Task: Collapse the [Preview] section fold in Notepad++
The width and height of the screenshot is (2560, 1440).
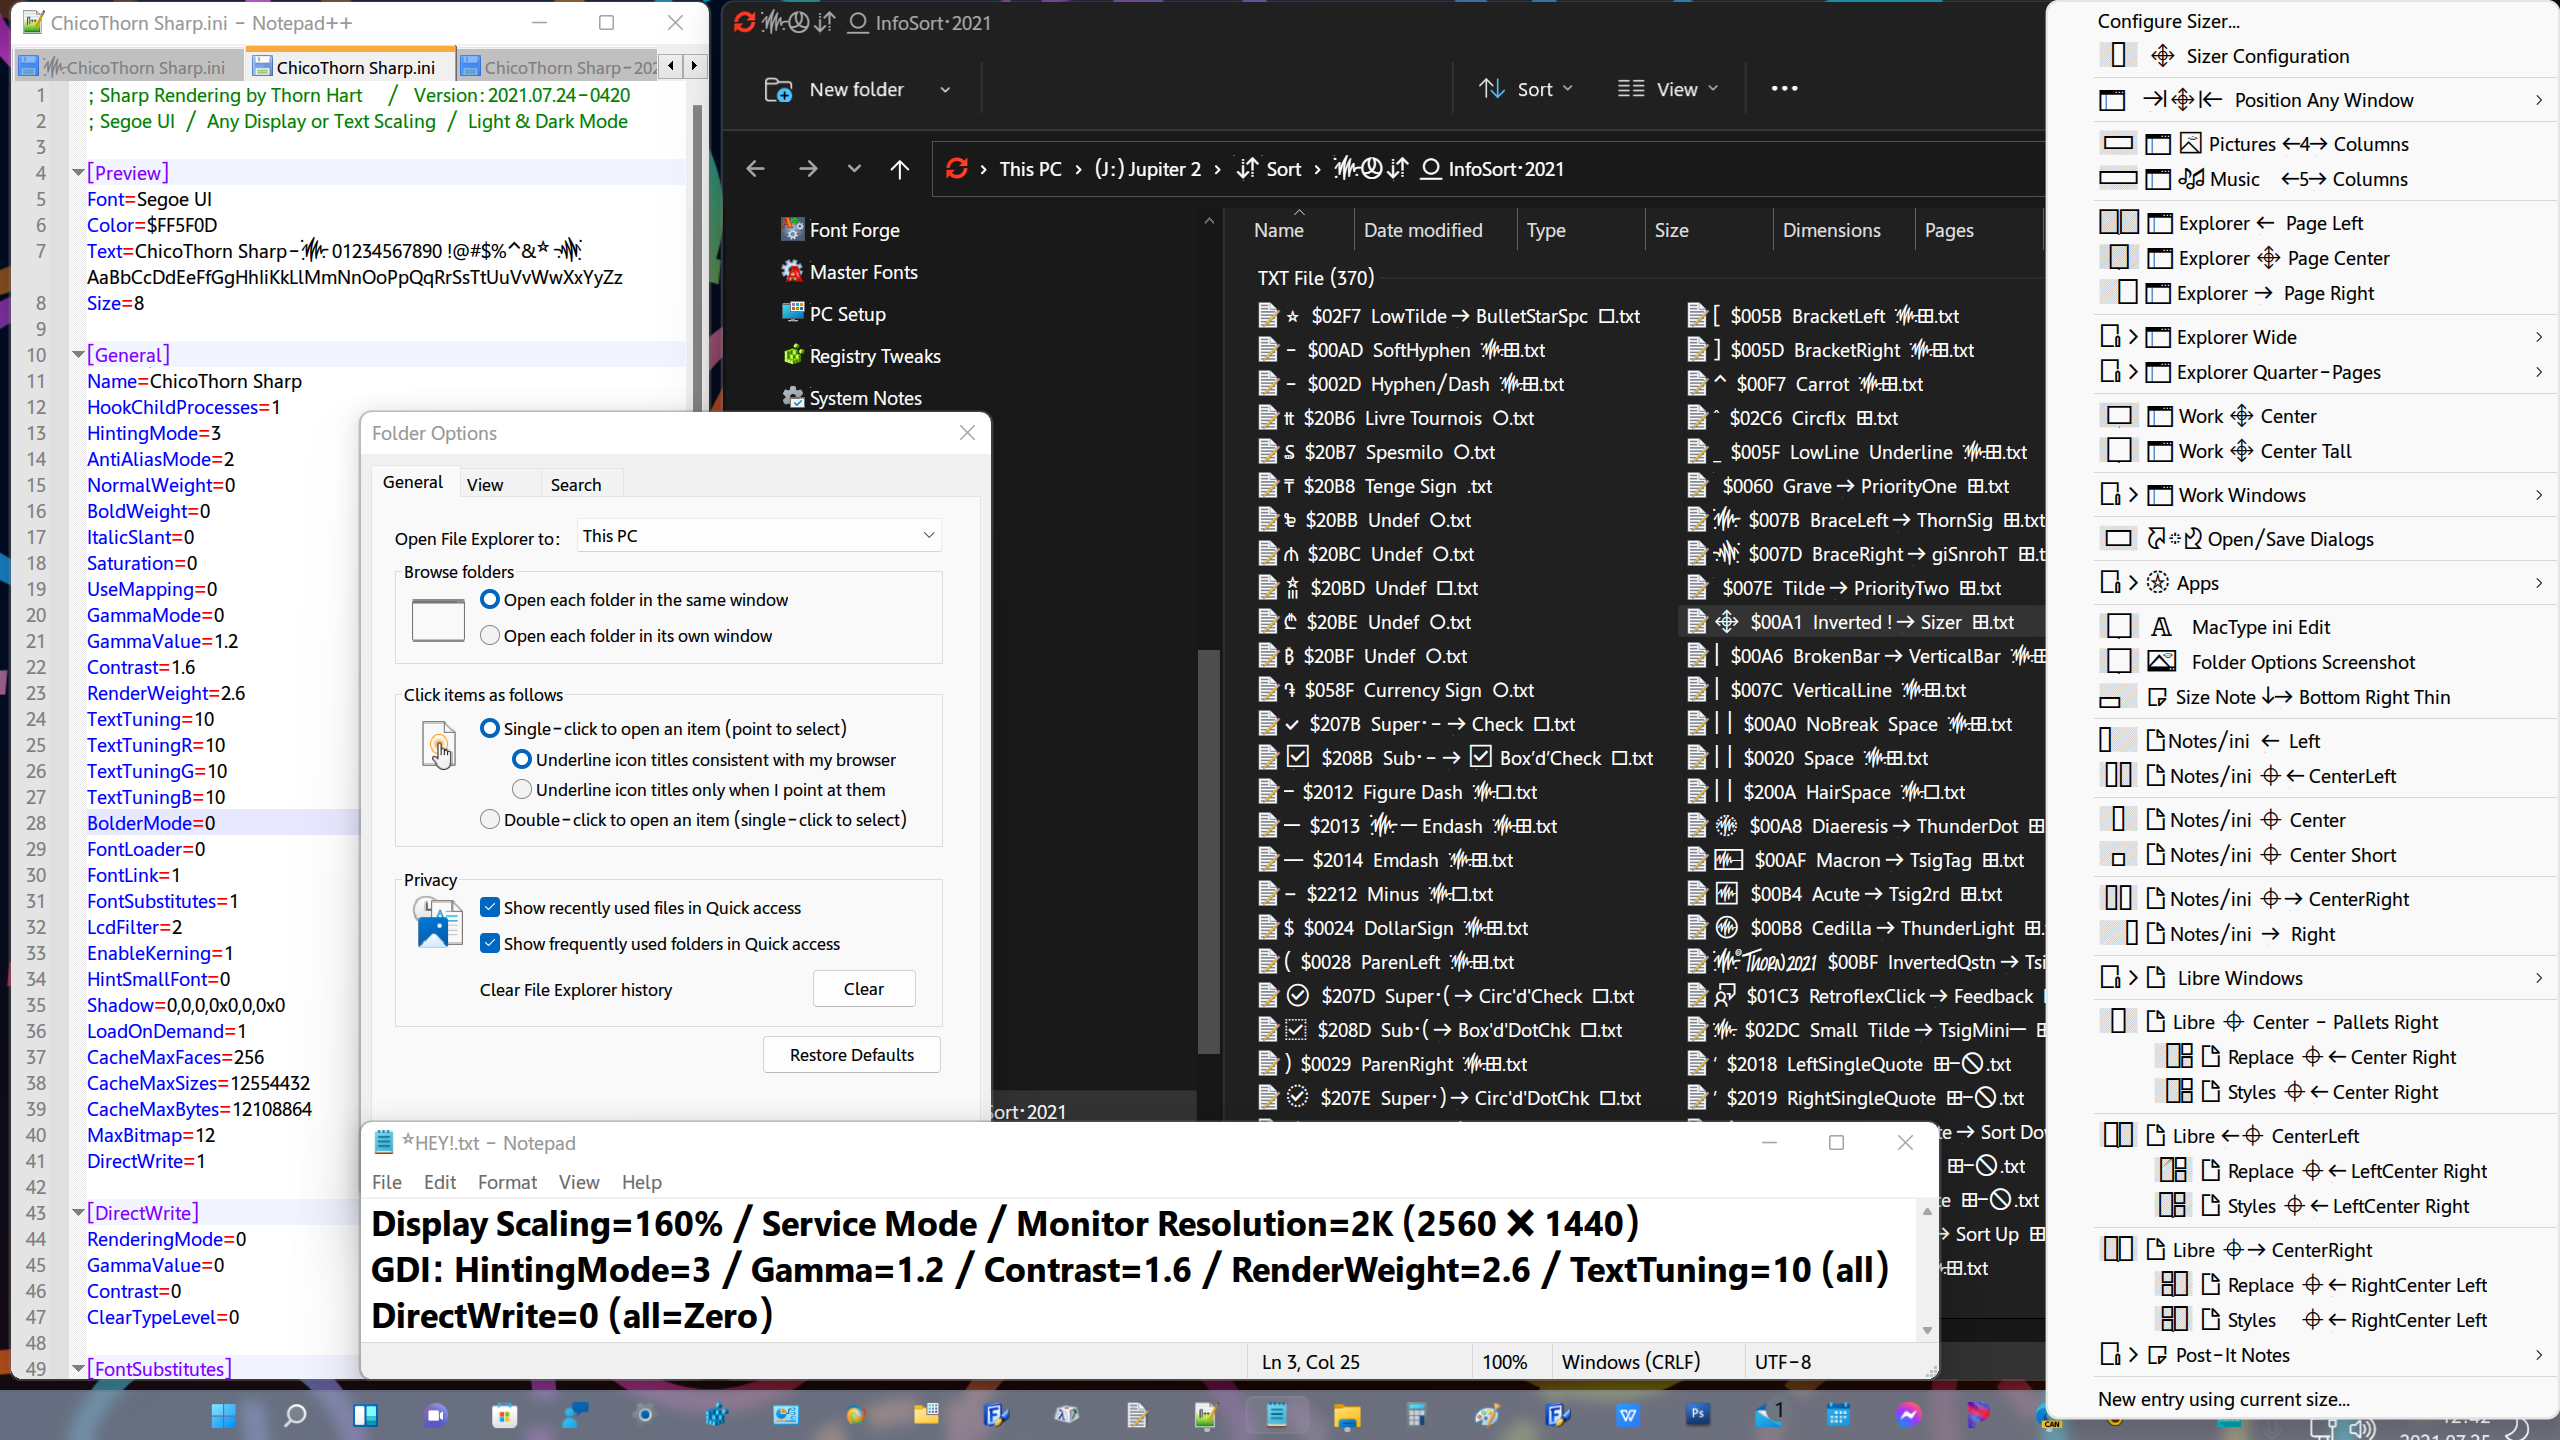Action: (x=78, y=171)
